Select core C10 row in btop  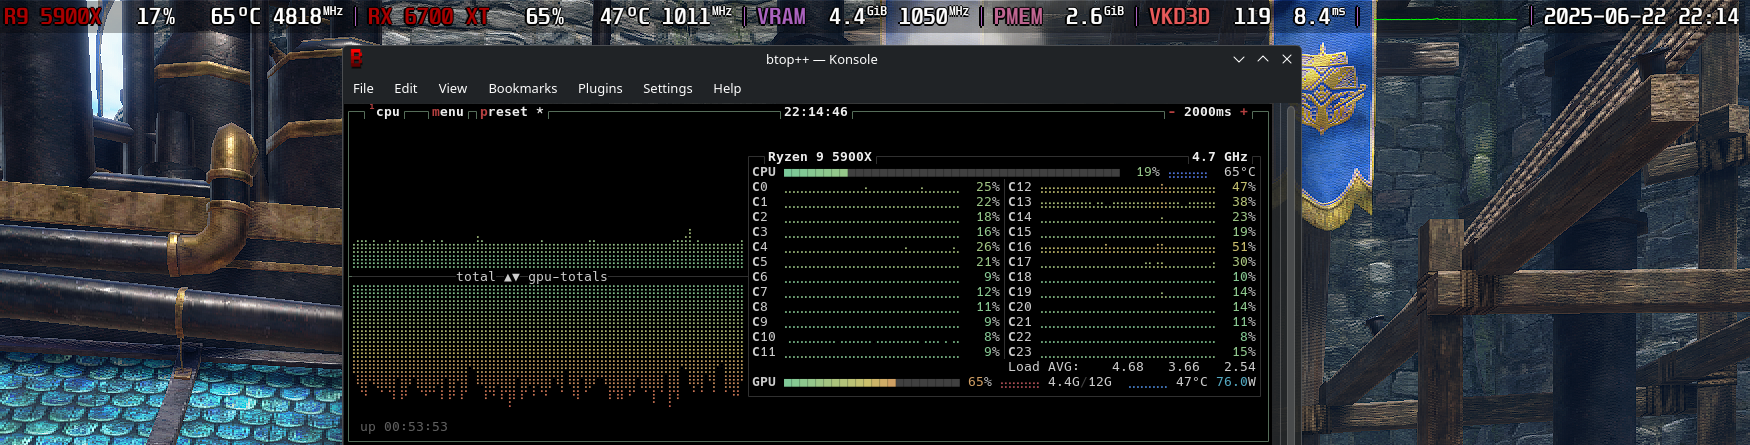(876, 337)
